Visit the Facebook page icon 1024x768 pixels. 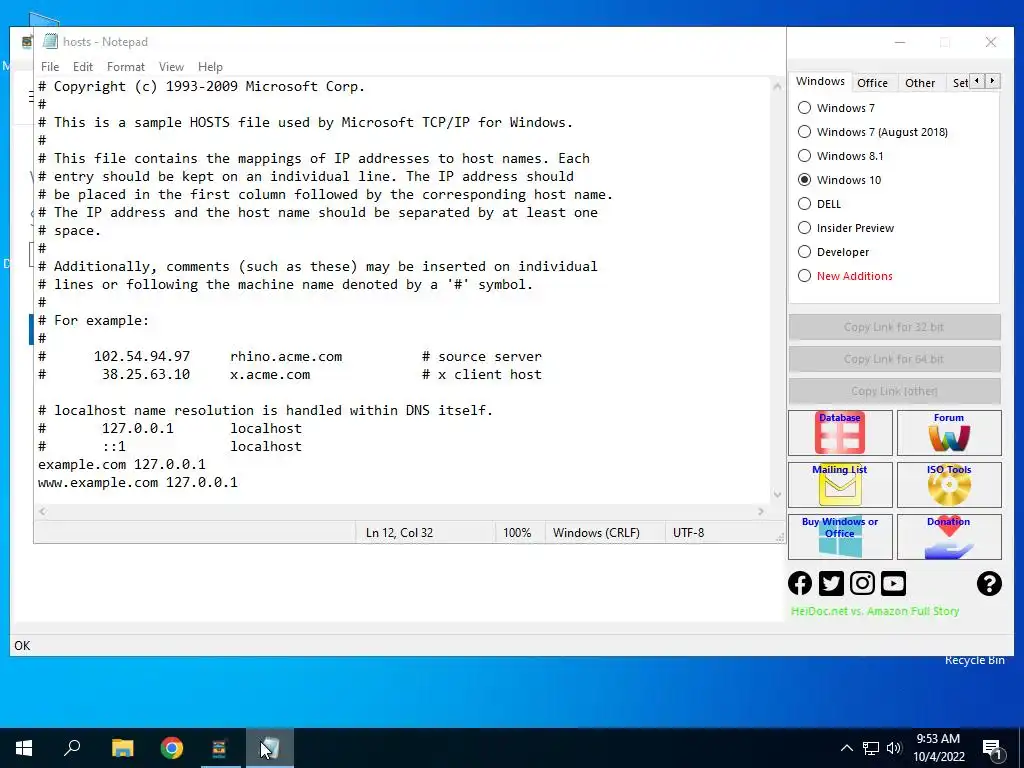[x=800, y=583]
